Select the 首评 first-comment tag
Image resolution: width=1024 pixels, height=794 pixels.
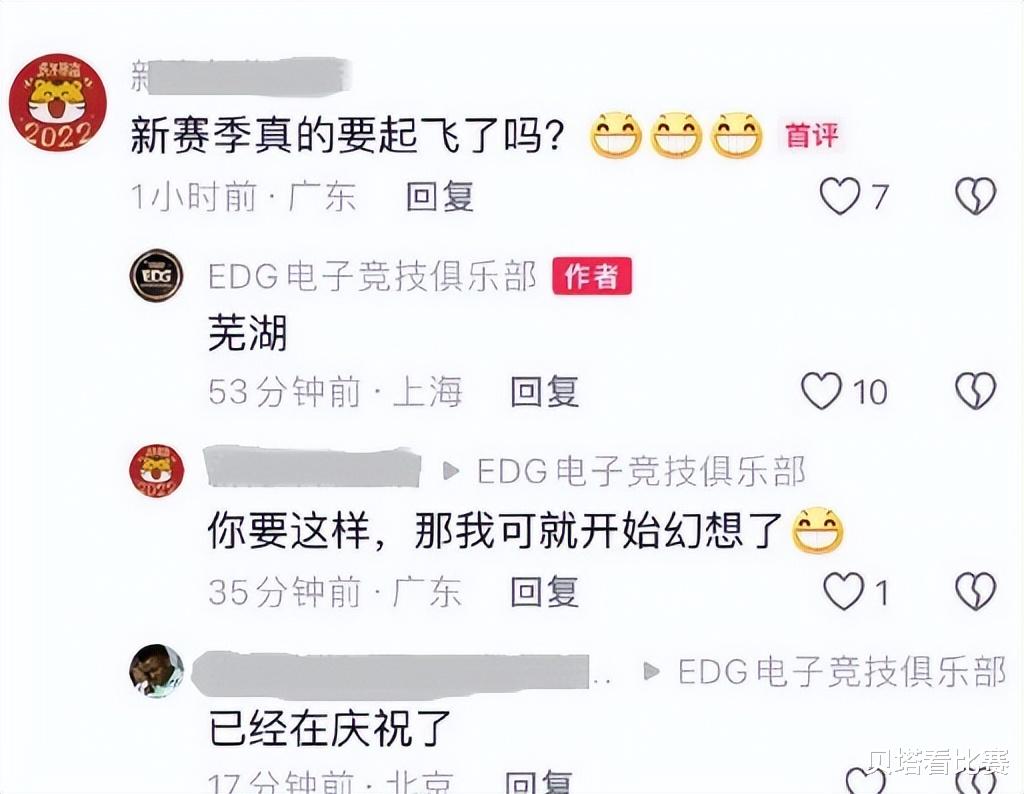point(812,136)
